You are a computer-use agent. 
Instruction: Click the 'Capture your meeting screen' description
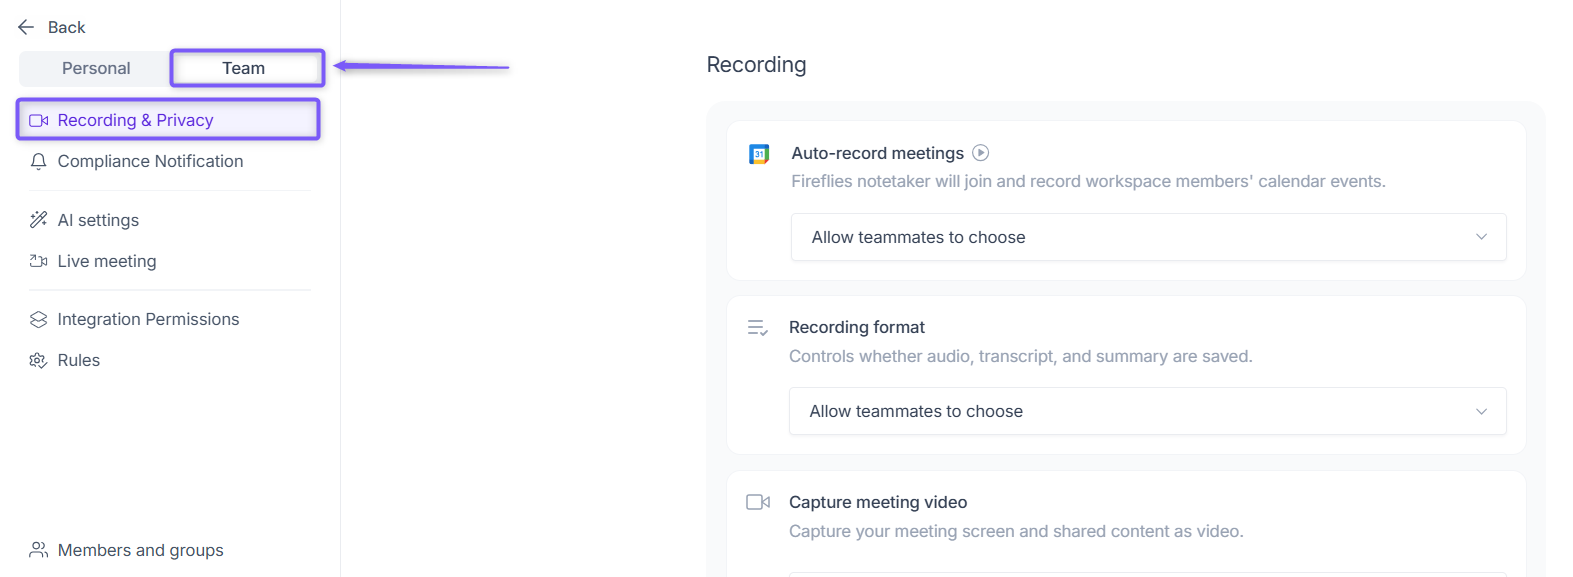tap(1016, 531)
